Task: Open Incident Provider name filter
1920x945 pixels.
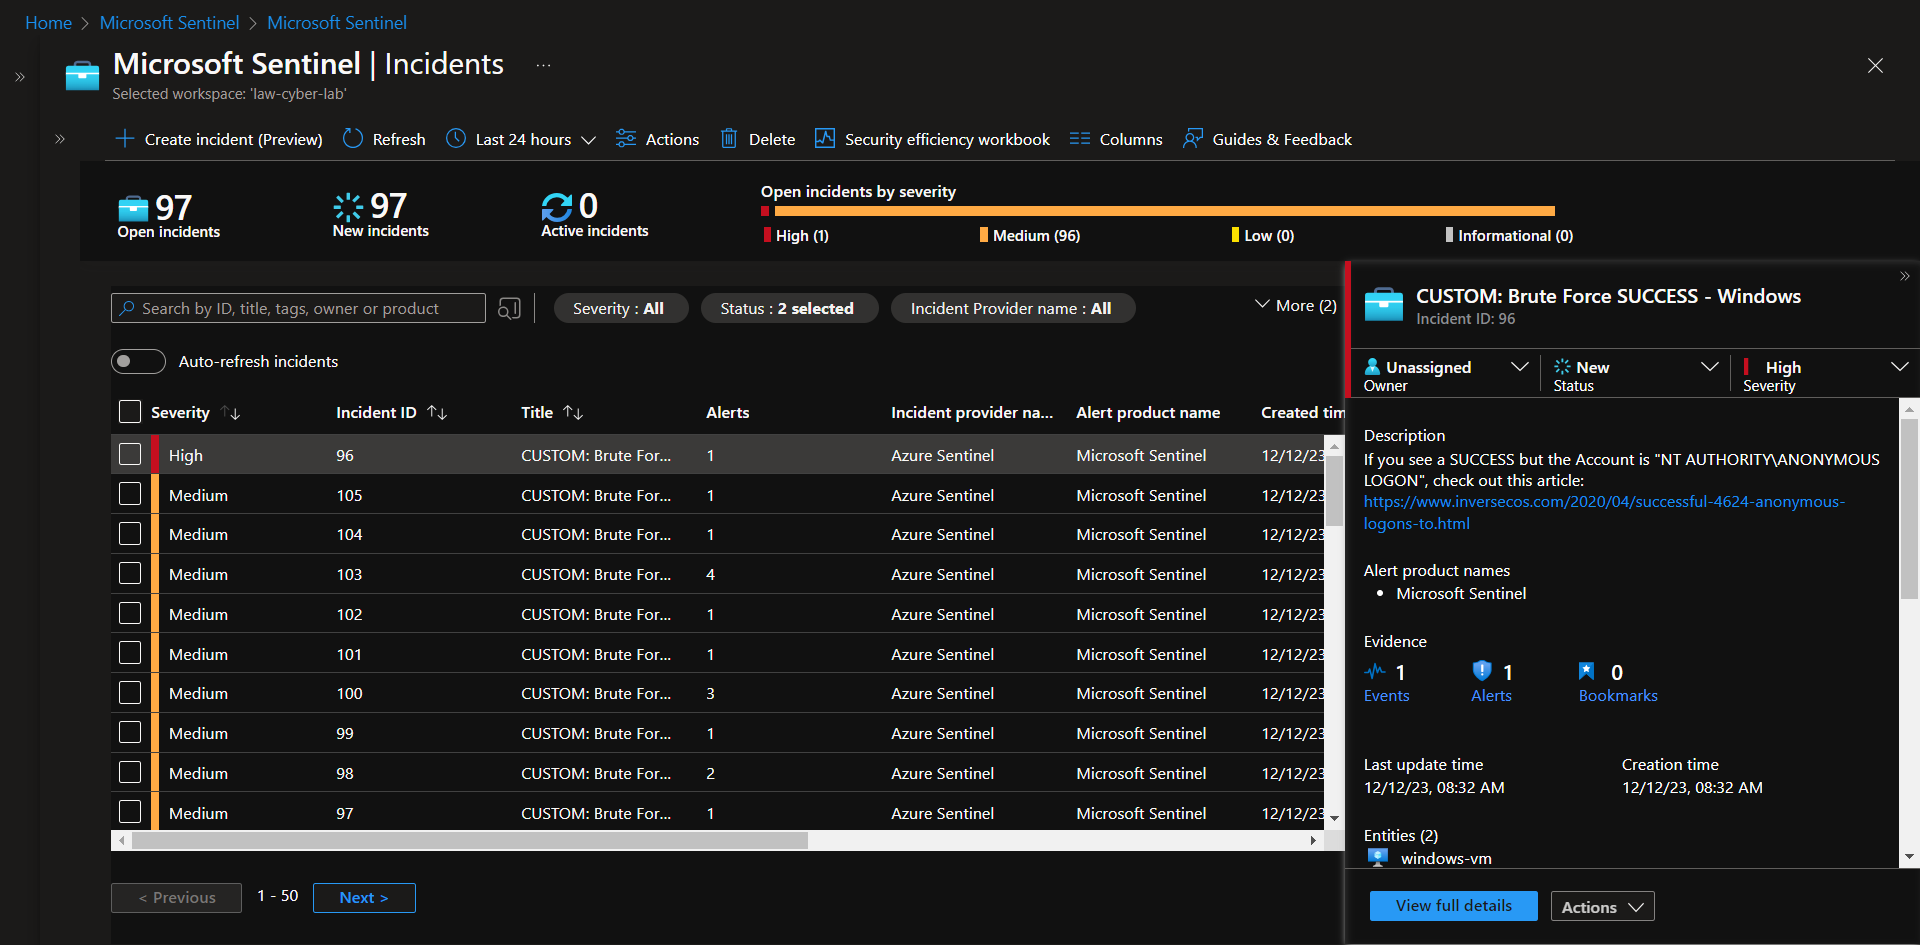Action: point(1012,308)
